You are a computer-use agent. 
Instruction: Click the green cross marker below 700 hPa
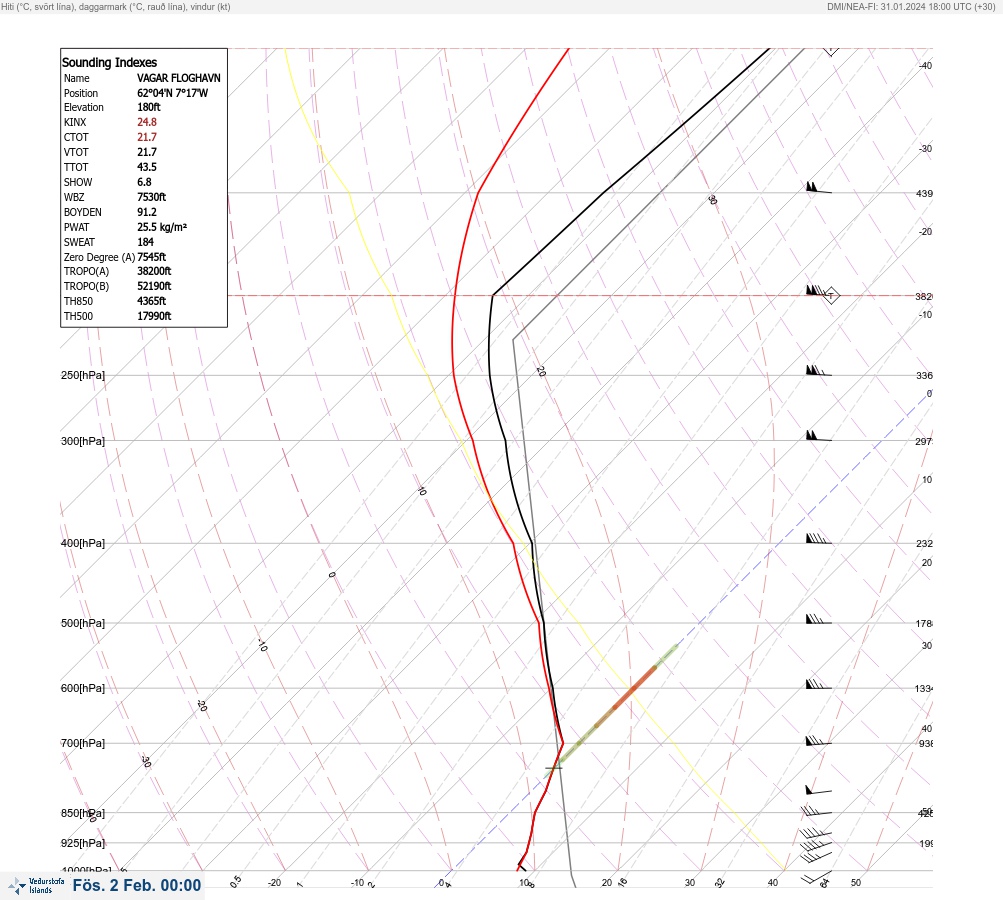pos(554,767)
